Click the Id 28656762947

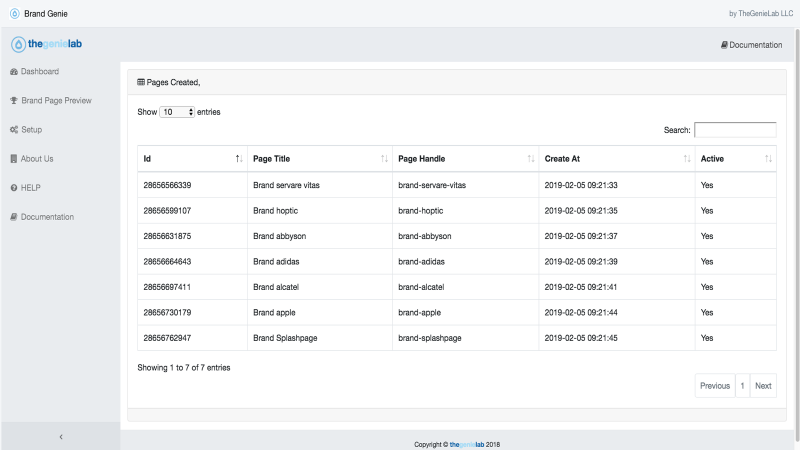click(x=167, y=338)
